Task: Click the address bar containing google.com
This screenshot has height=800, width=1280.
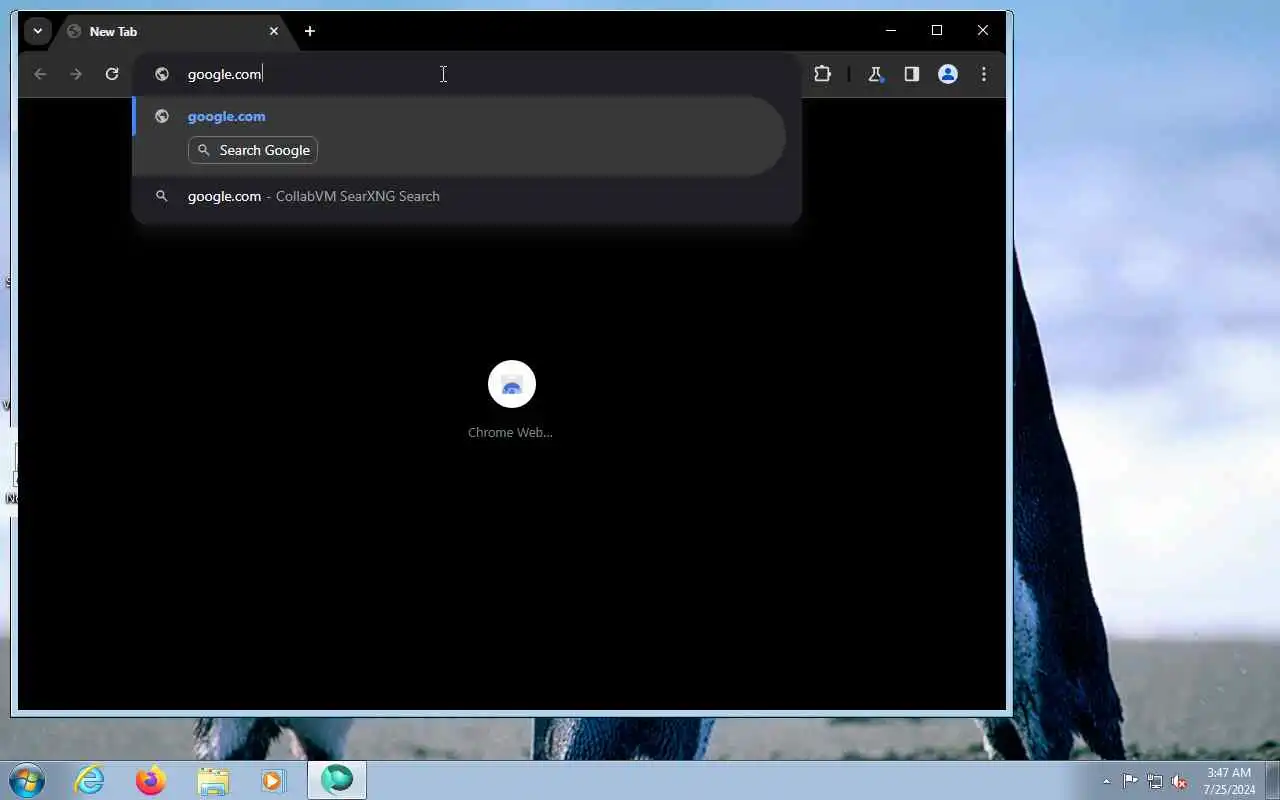Action: 466,74
